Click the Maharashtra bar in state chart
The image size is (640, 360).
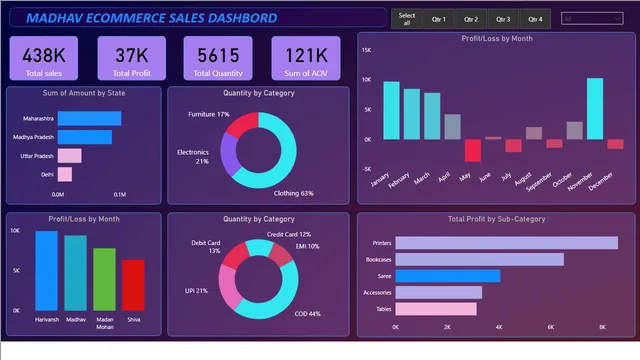click(x=89, y=118)
